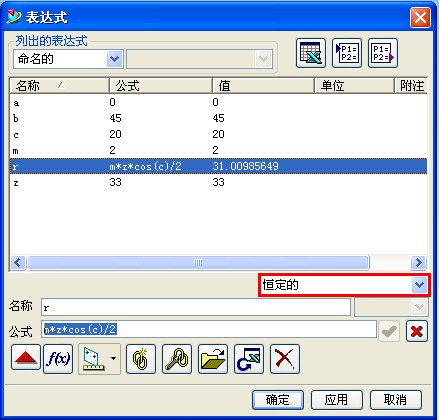Close the 表达式 dialog window
The image size is (439, 420).
(x=420, y=17)
